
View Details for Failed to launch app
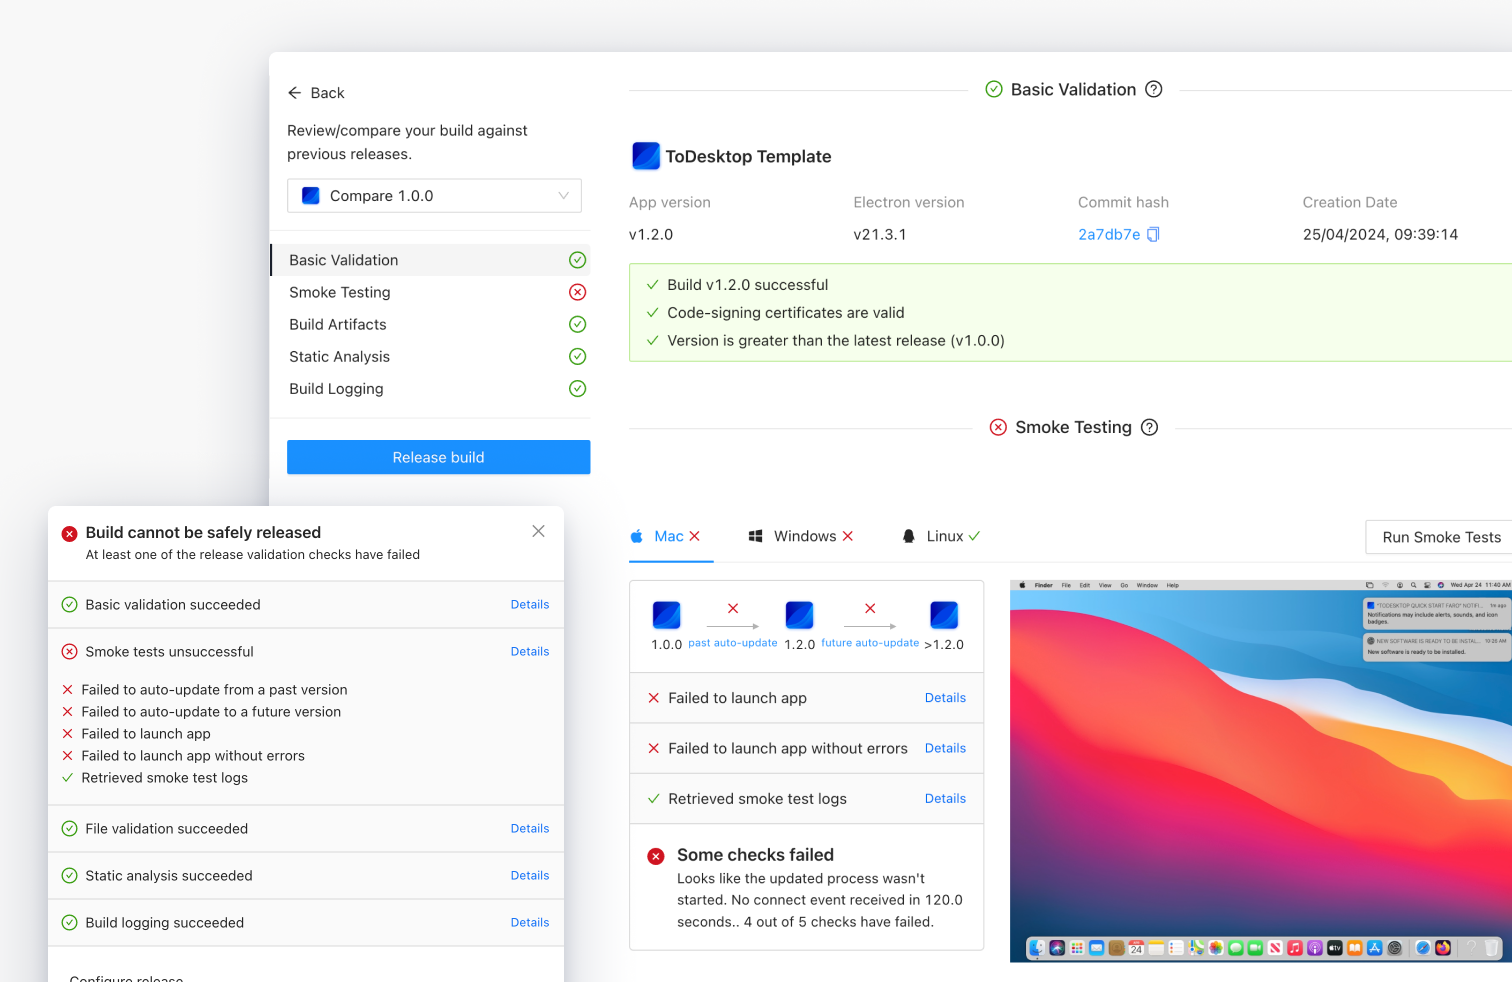tap(945, 697)
